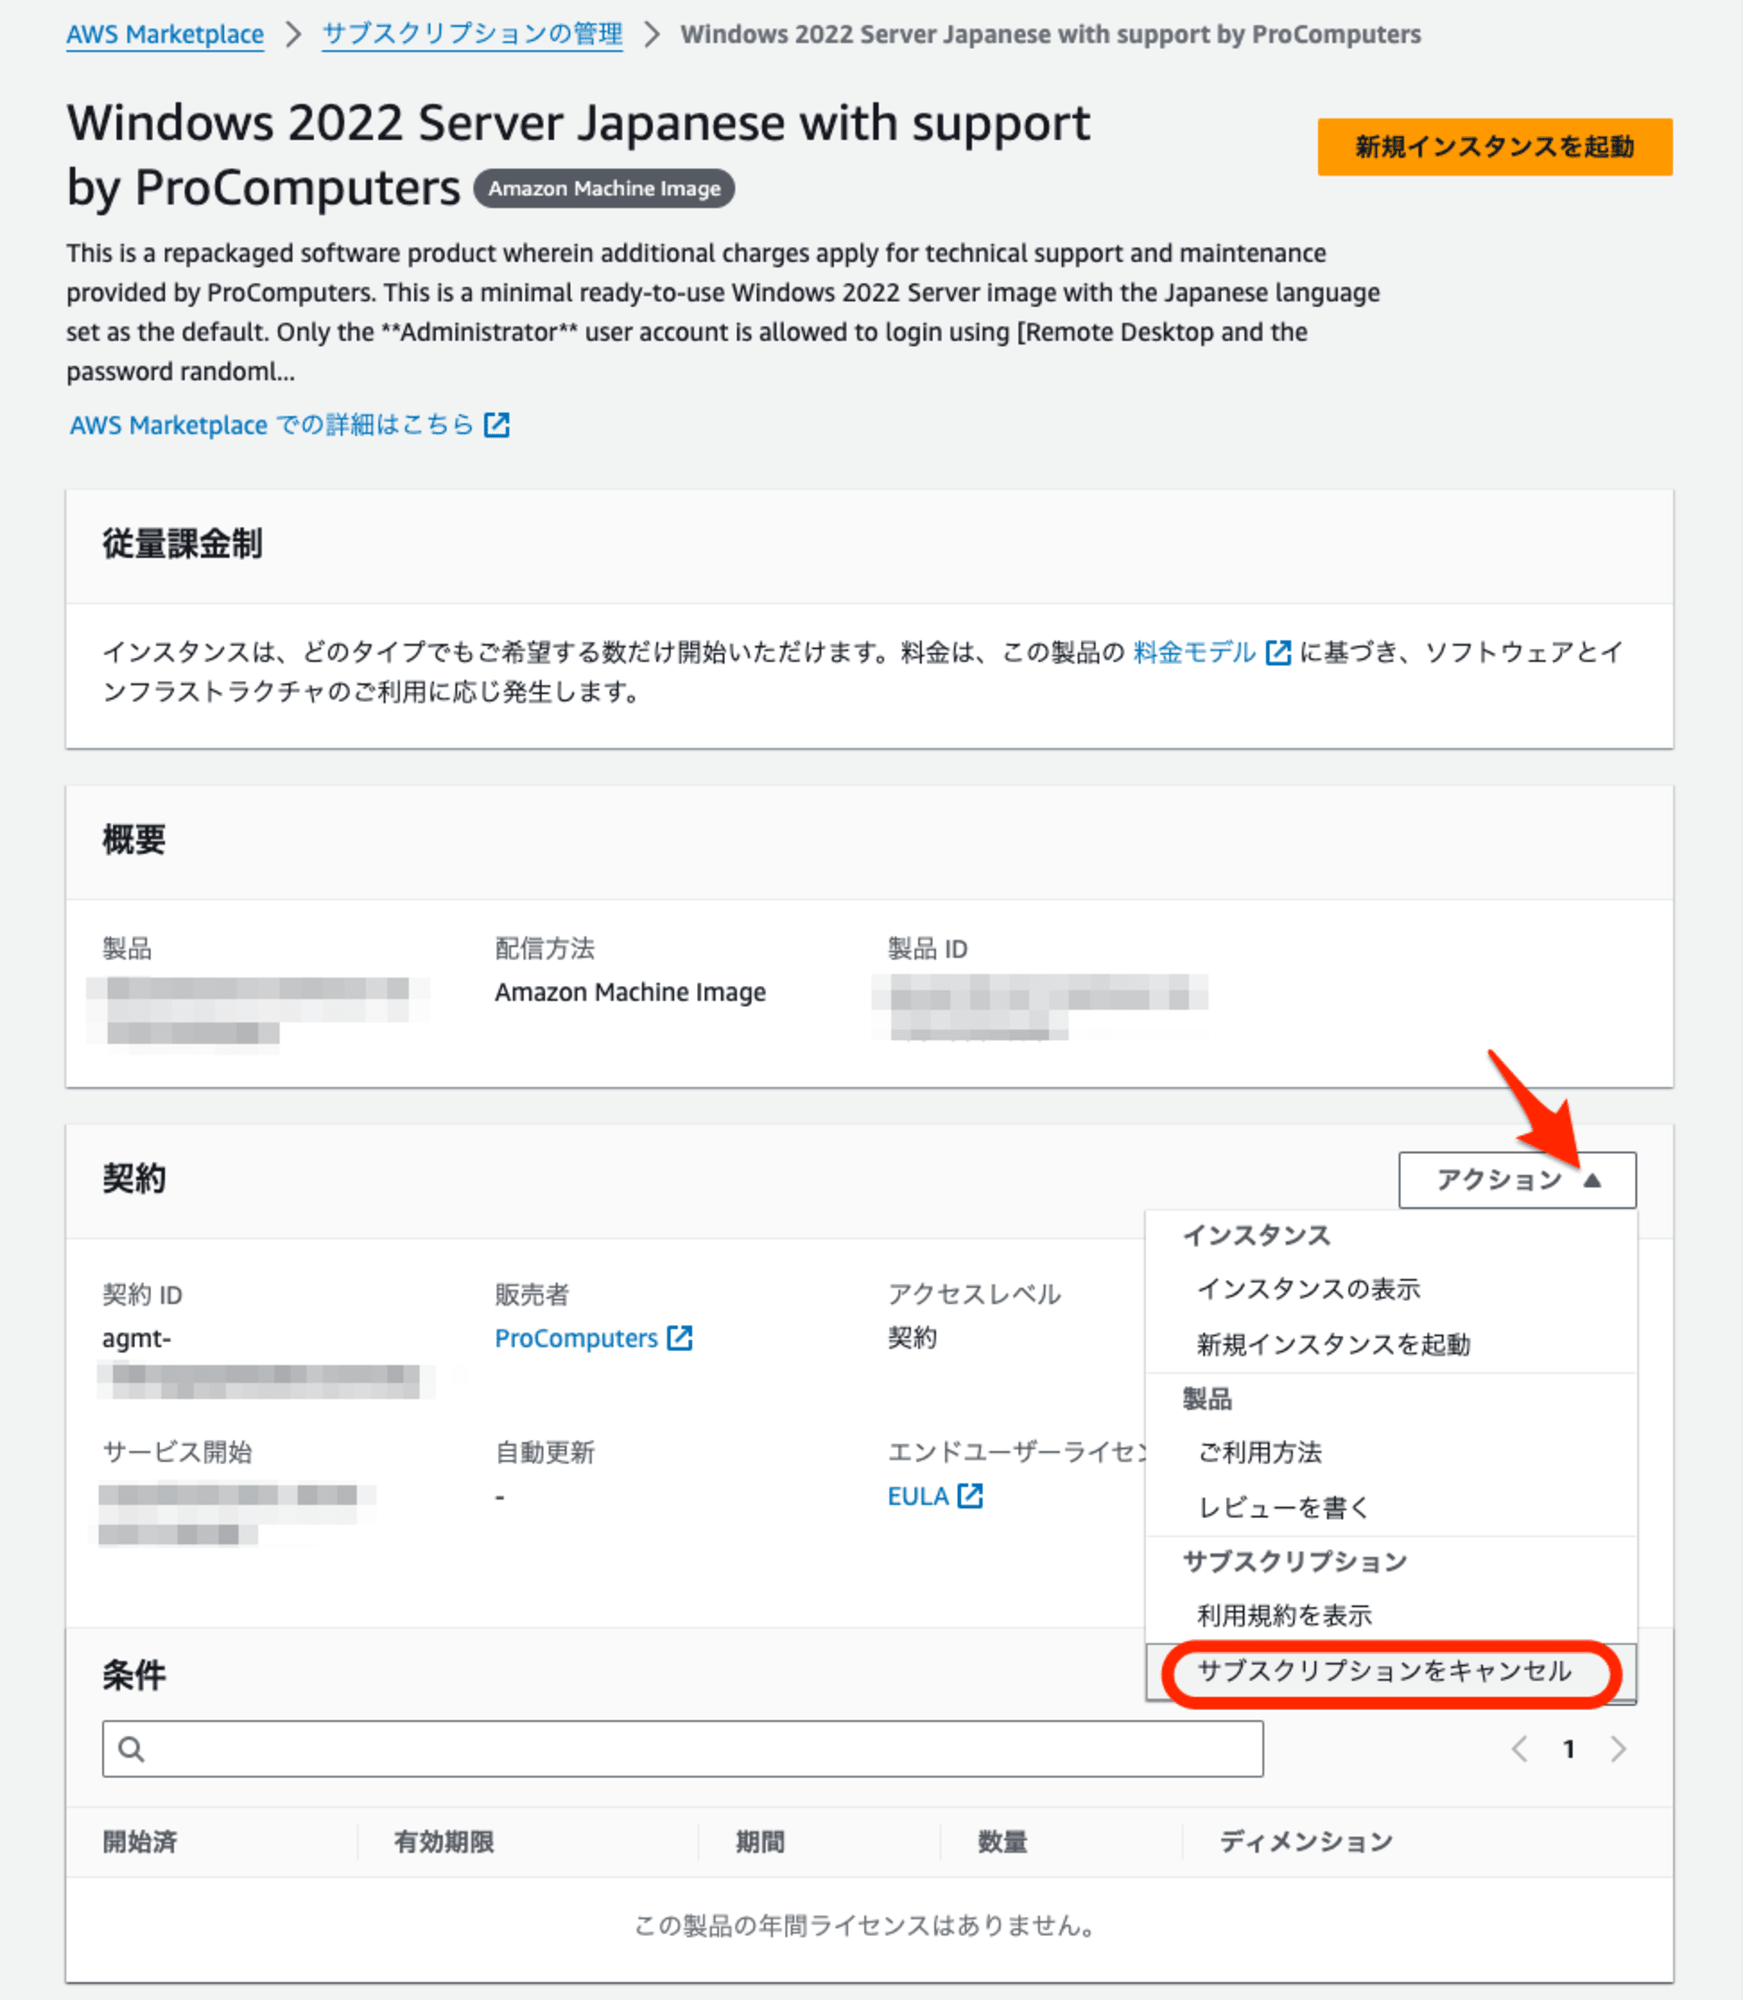Click the 従量課金制 section heading

(x=182, y=544)
